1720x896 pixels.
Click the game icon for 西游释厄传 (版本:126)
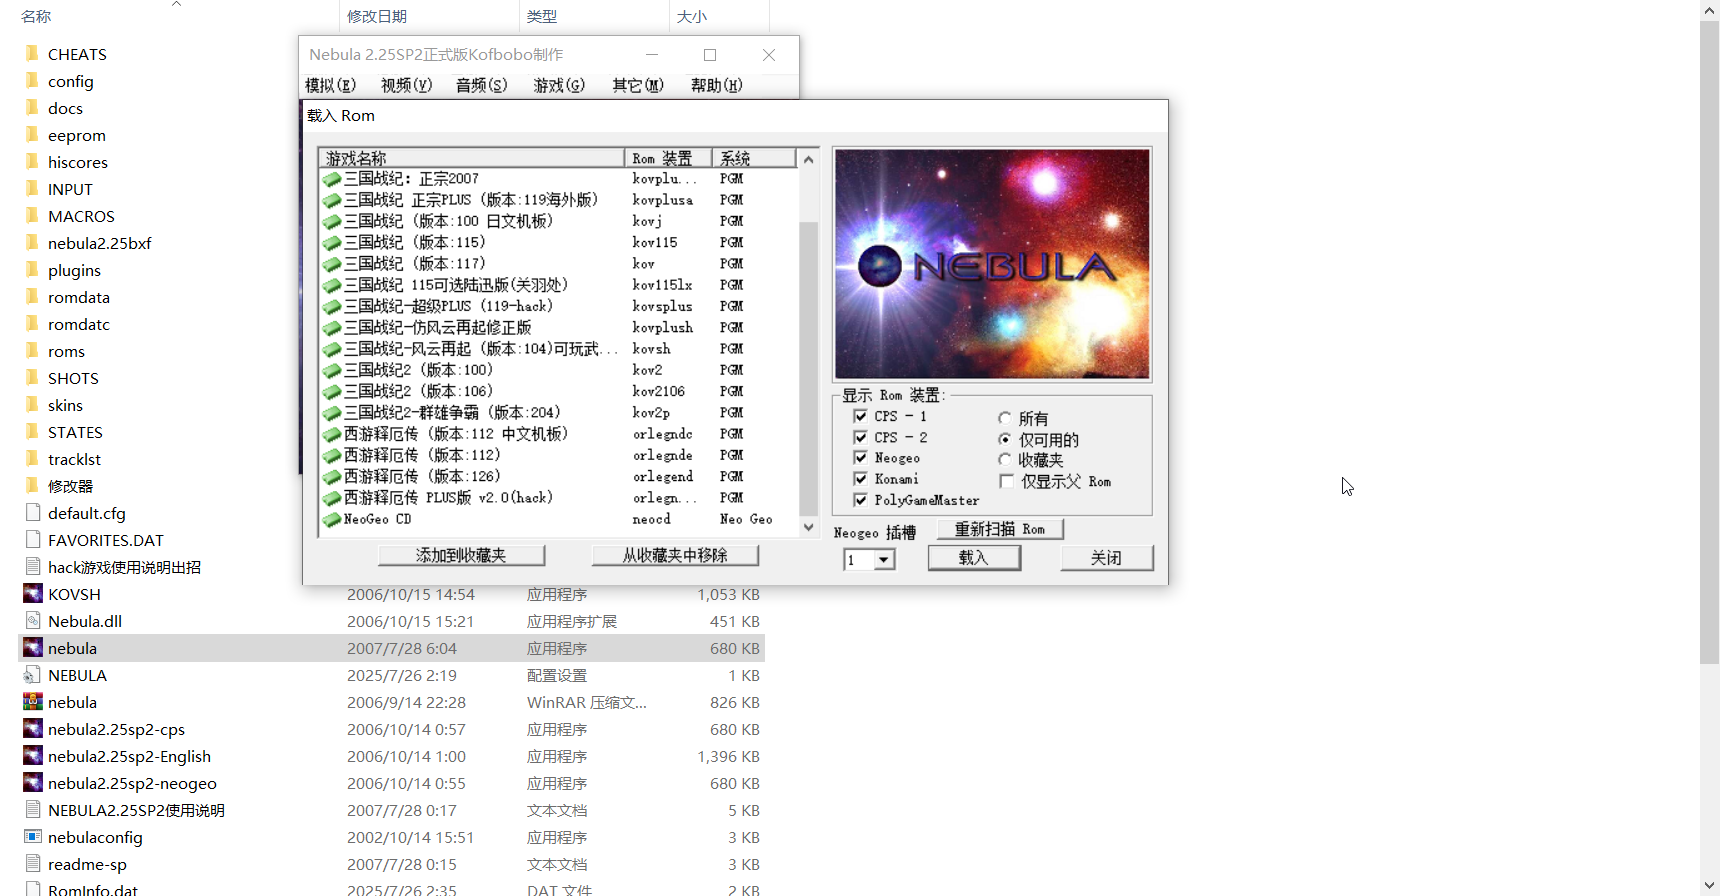pos(332,477)
